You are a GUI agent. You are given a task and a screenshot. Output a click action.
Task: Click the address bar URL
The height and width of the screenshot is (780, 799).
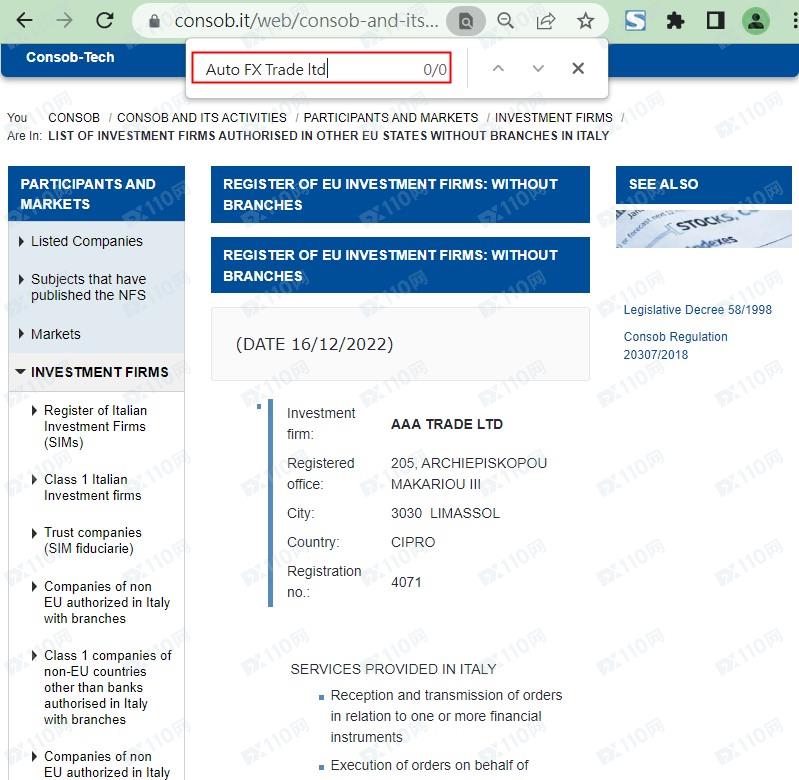(x=306, y=21)
